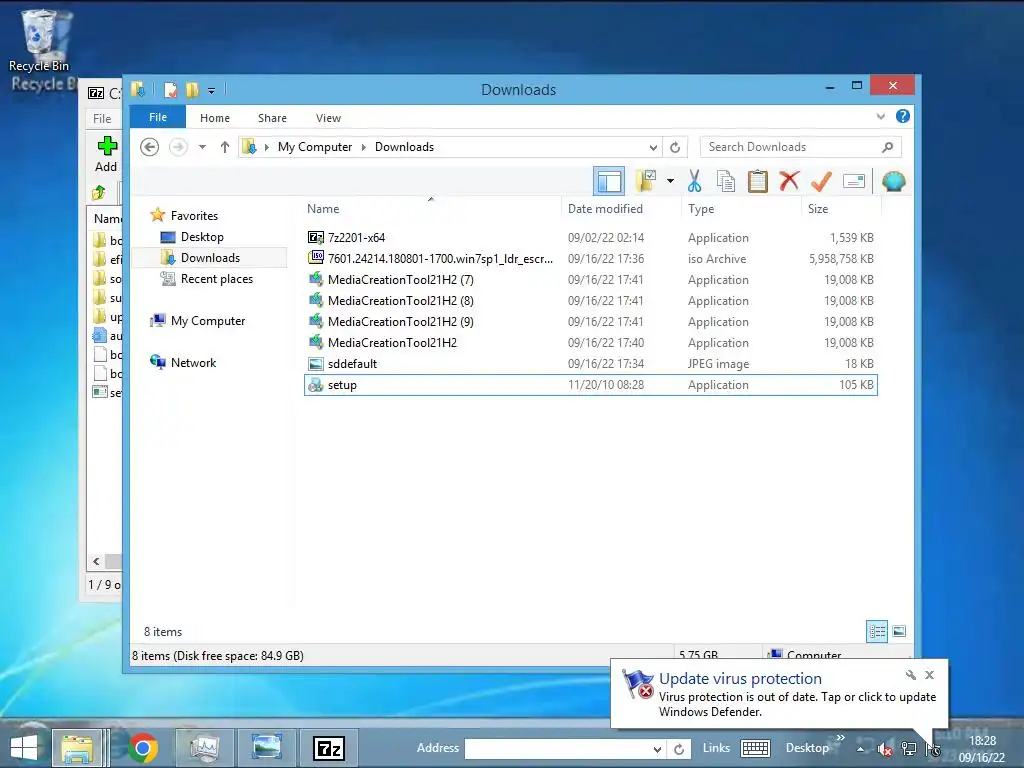Select the MediaCreationTool21H2 (8) file
This screenshot has width=1024, height=768.
point(591,300)
